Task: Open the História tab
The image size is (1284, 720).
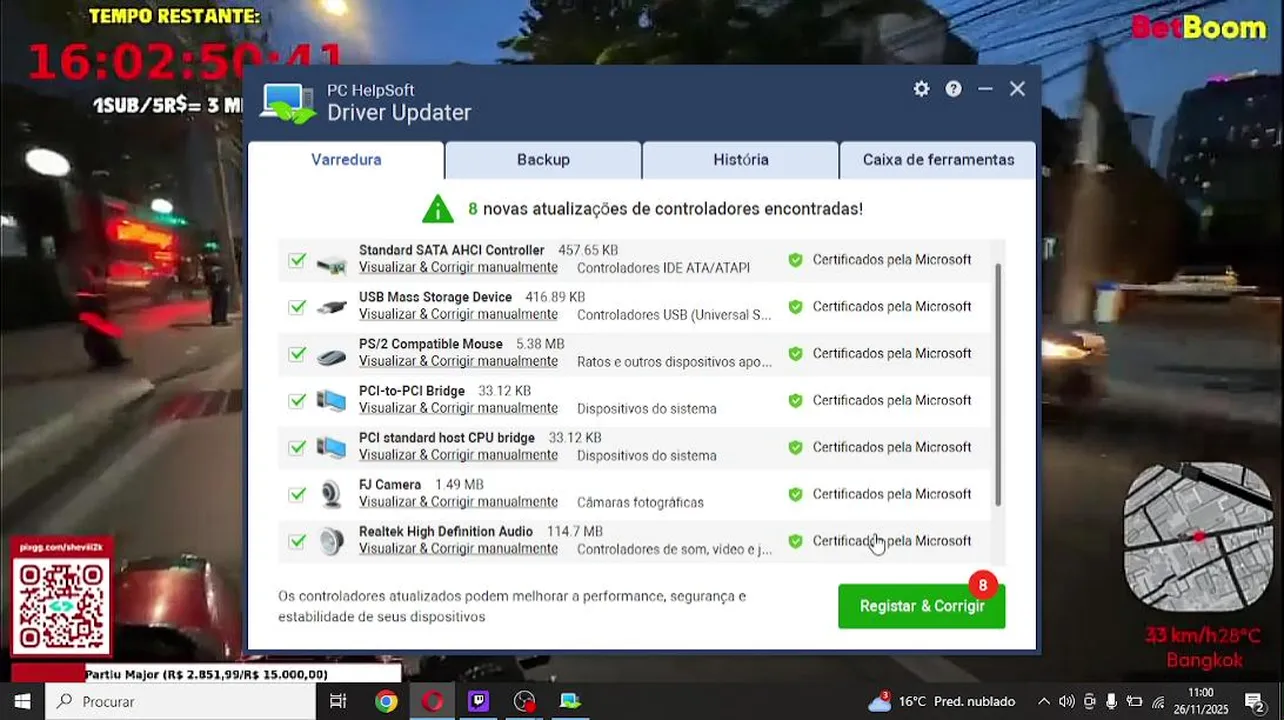Action: click(741, 160)
